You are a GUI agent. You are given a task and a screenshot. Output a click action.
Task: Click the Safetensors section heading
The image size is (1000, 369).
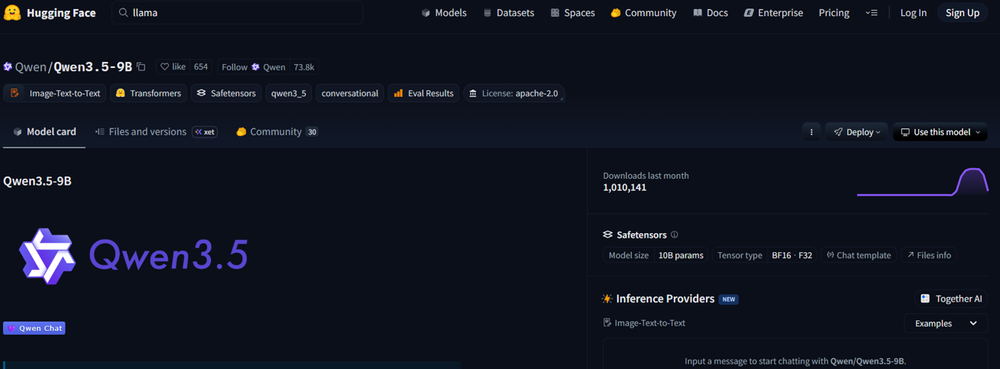[642, 235]
